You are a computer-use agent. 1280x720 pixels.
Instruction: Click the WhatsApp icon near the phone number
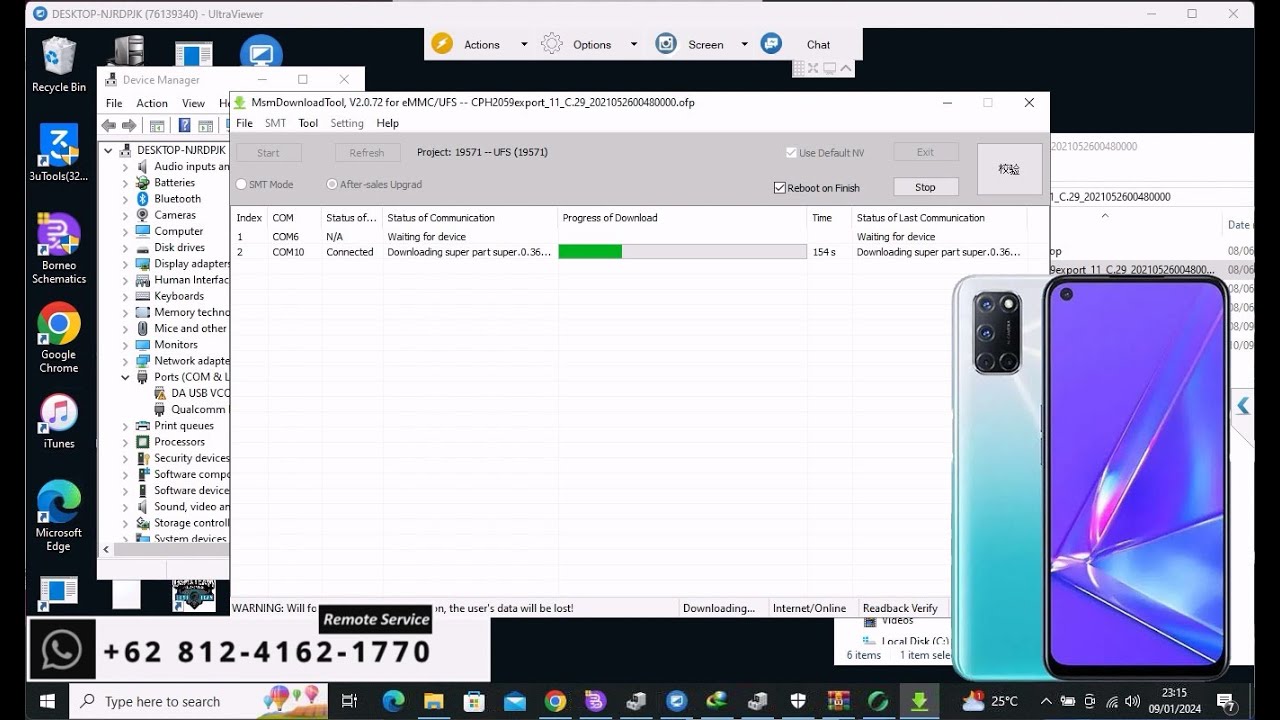coord(61,651)
